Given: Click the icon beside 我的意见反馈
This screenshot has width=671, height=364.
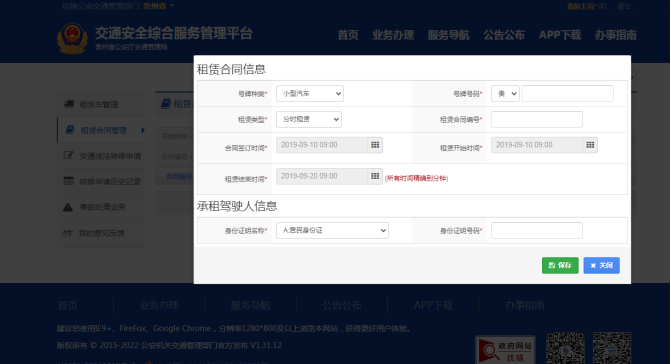Looking at the screenshot, I should [x=67, y=233].
